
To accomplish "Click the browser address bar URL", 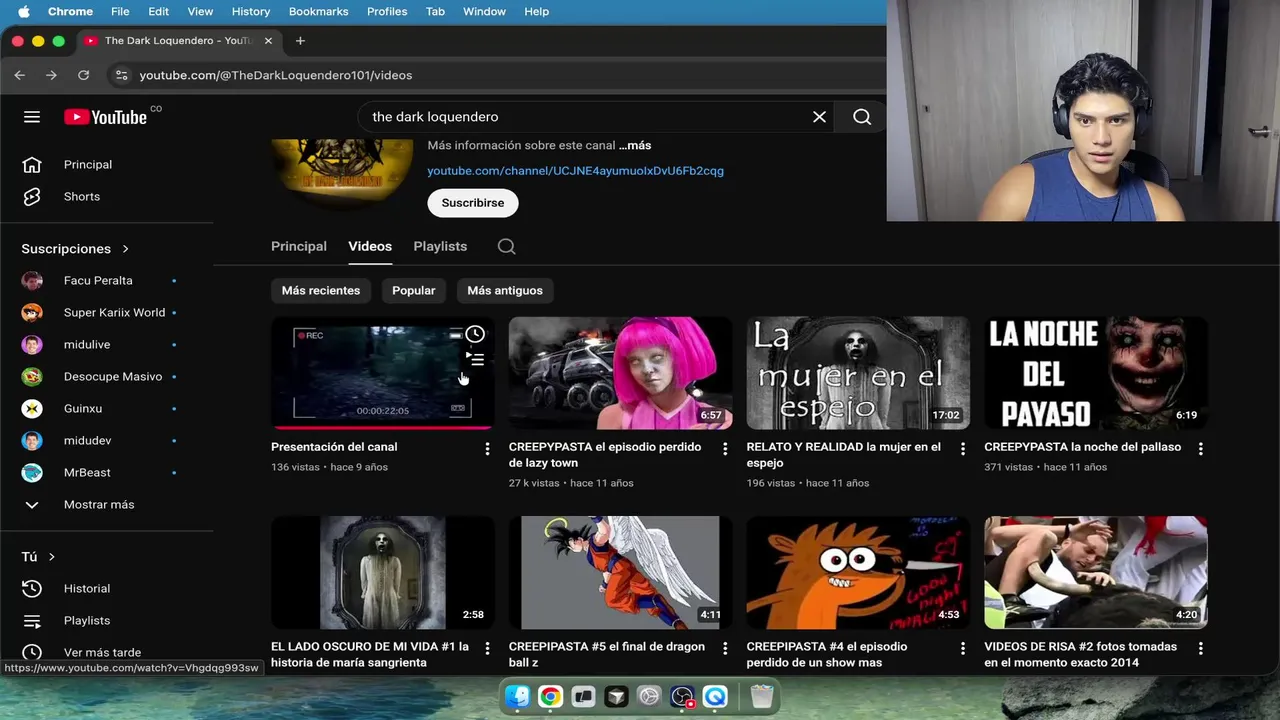I will point(276,75).
